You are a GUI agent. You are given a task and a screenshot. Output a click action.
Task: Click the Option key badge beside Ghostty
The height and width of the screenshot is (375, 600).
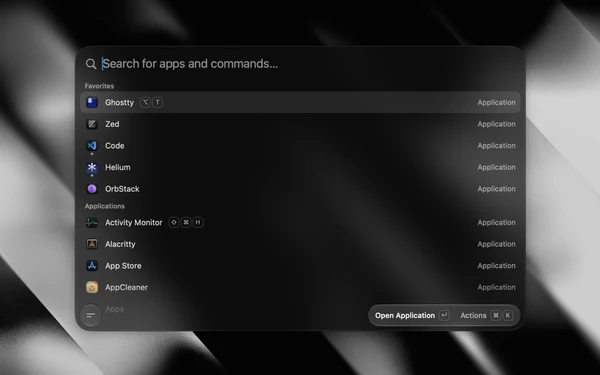coord(145,102)
